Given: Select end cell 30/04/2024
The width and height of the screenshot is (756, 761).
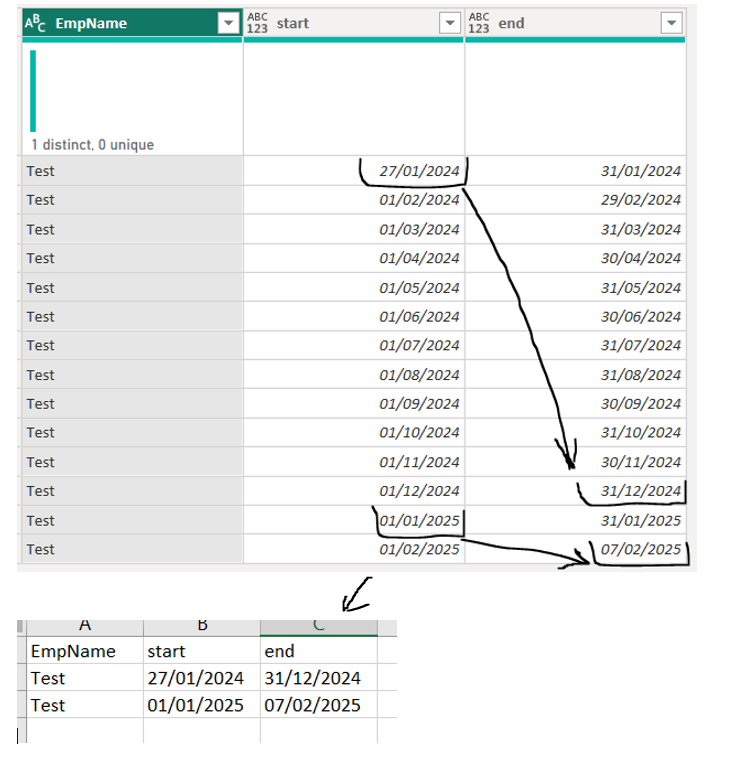Looking at the screenshot, I should point(575,258).
